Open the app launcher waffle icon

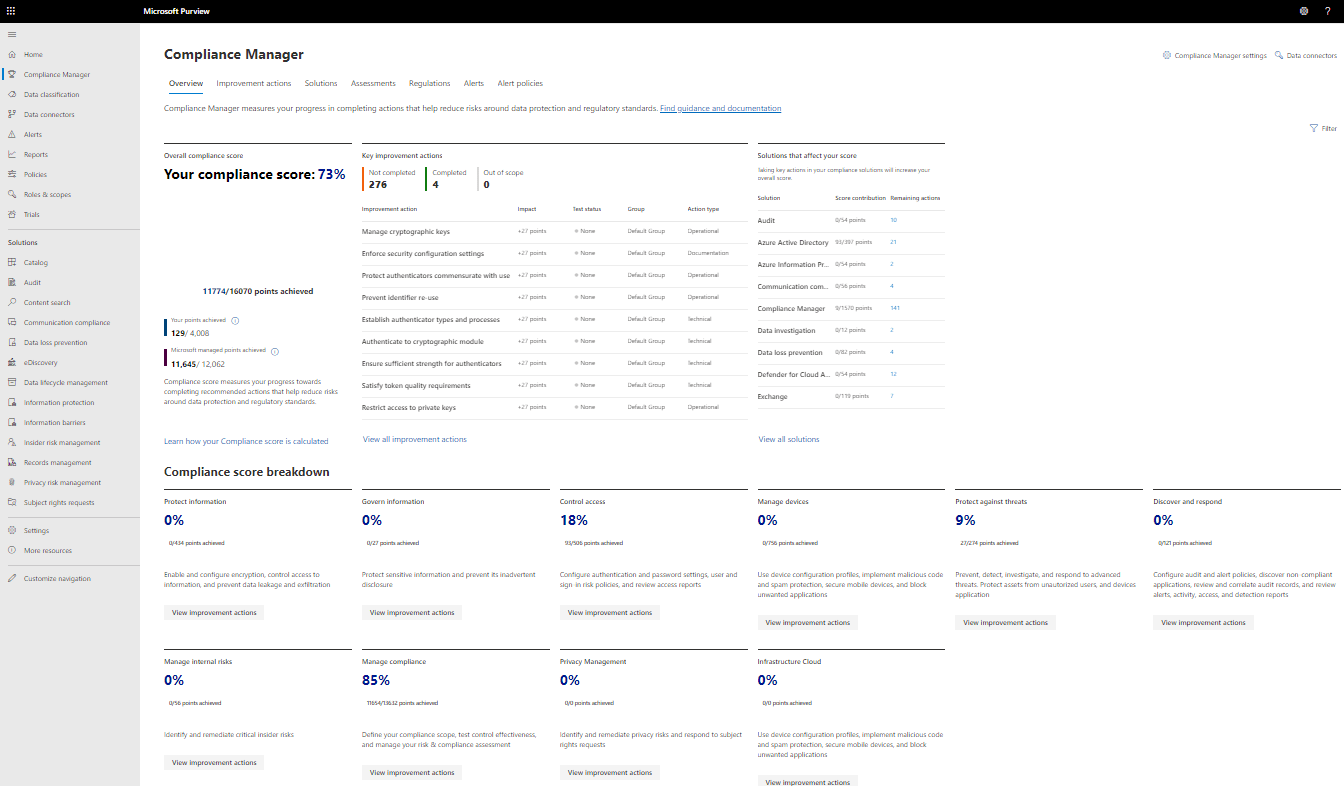(x=11, y=11)
